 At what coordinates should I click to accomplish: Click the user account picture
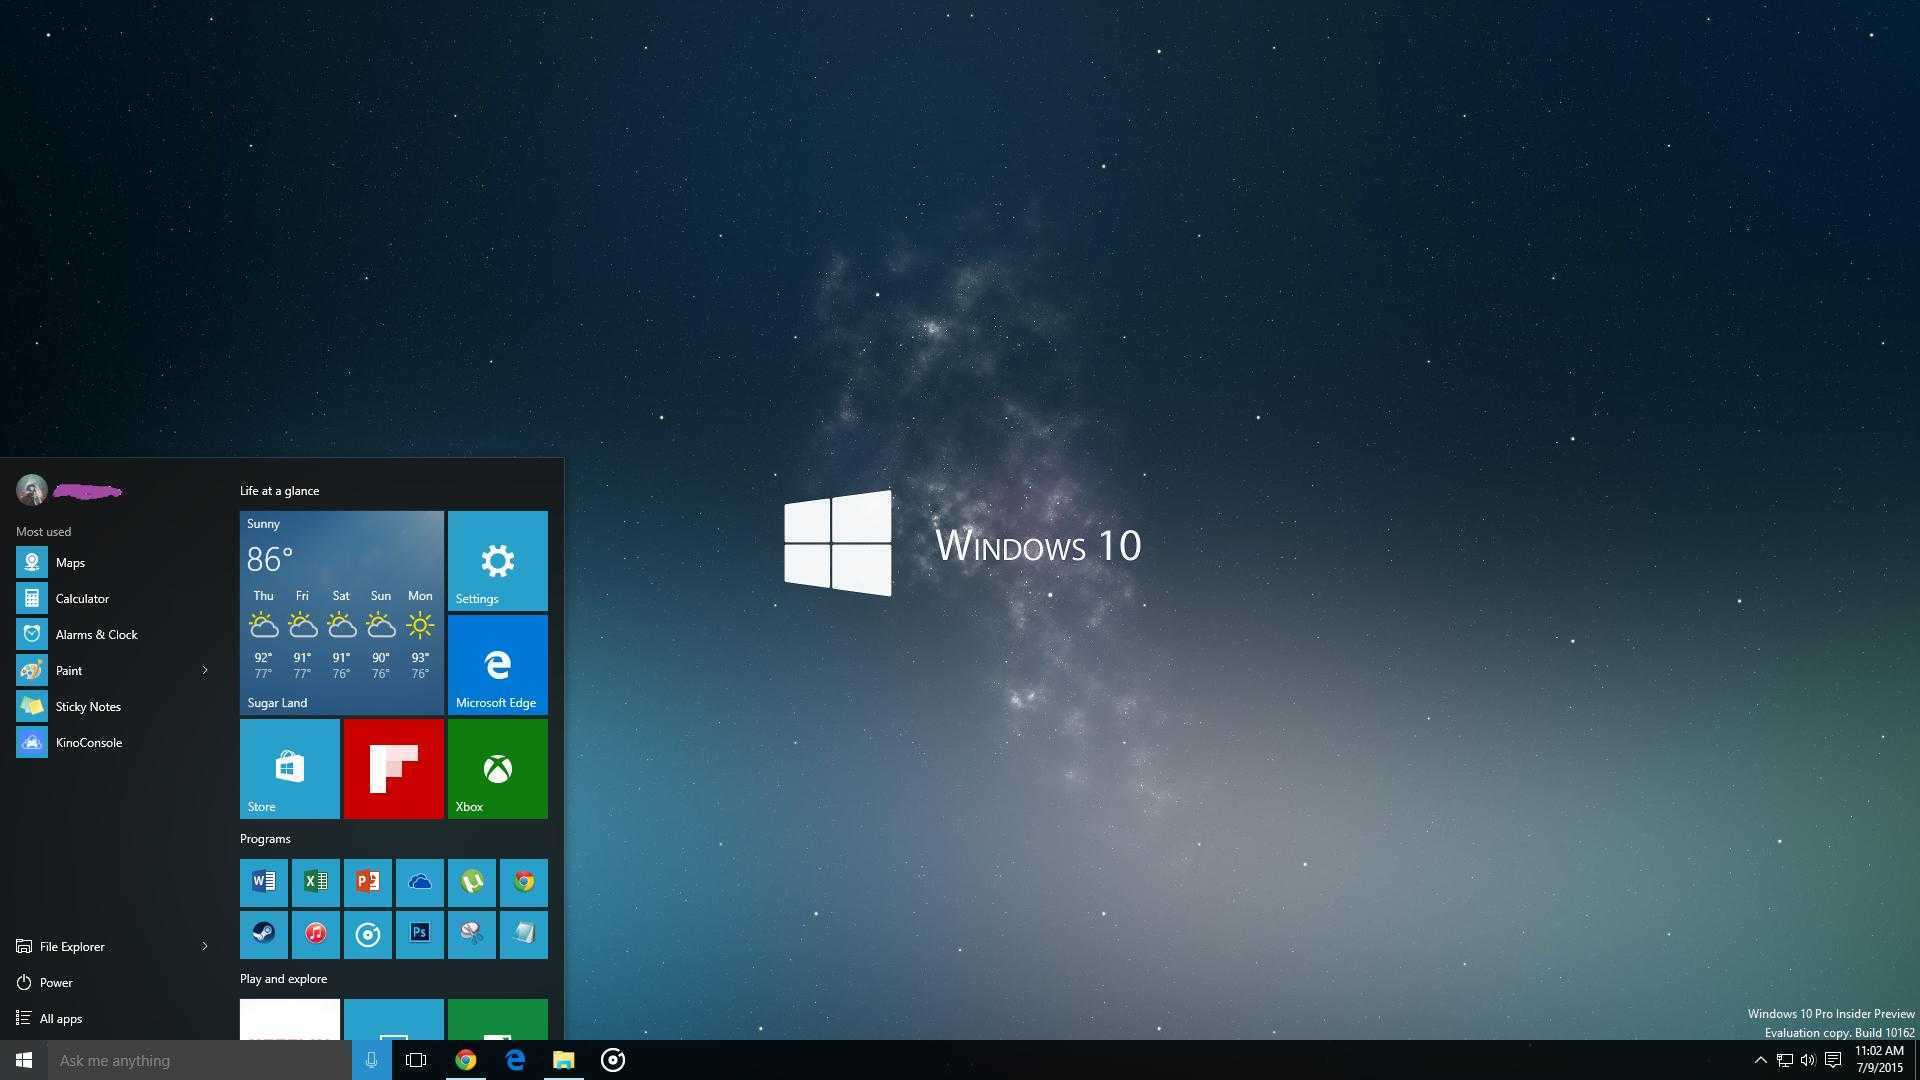(x=32, y=490)
